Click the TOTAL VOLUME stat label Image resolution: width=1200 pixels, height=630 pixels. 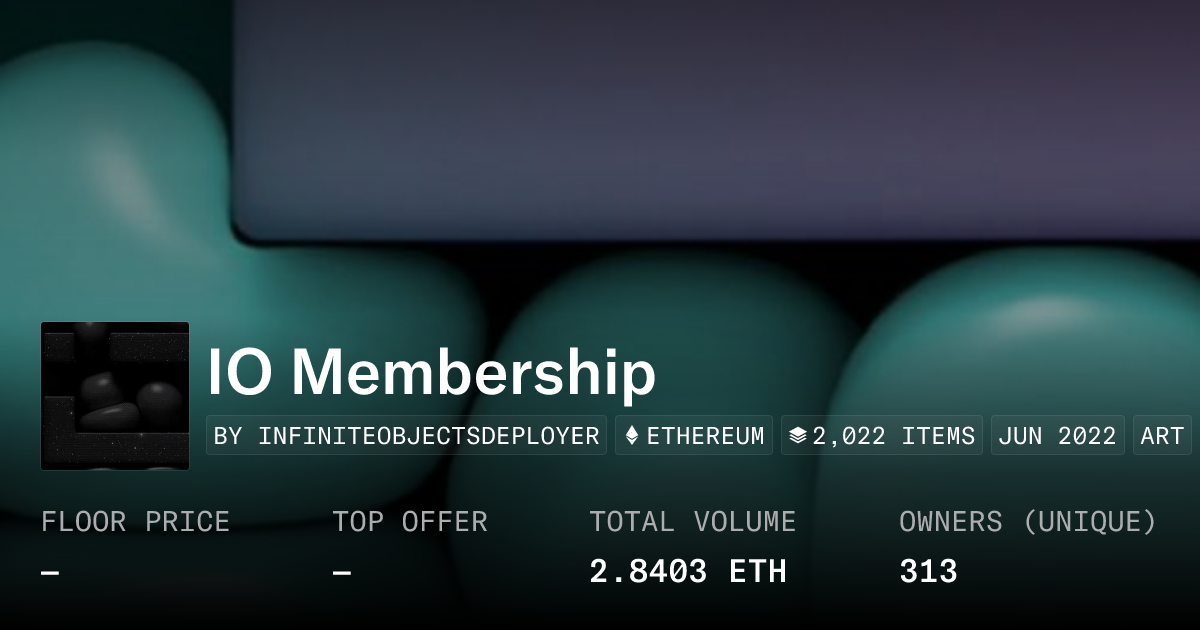tap(692, 522)
